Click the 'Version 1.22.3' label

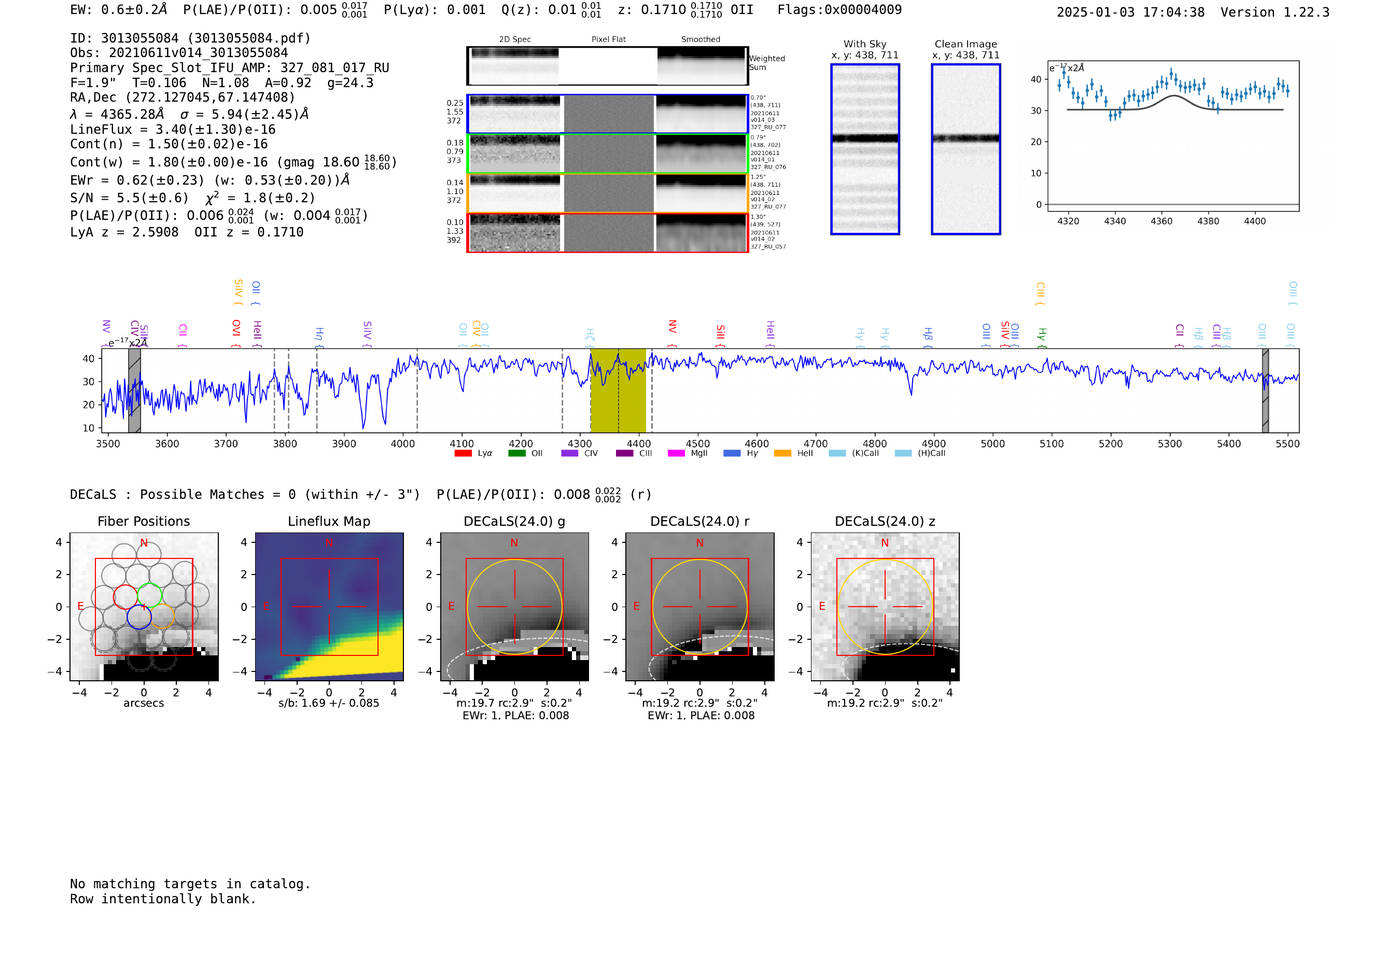[1275, 12]
